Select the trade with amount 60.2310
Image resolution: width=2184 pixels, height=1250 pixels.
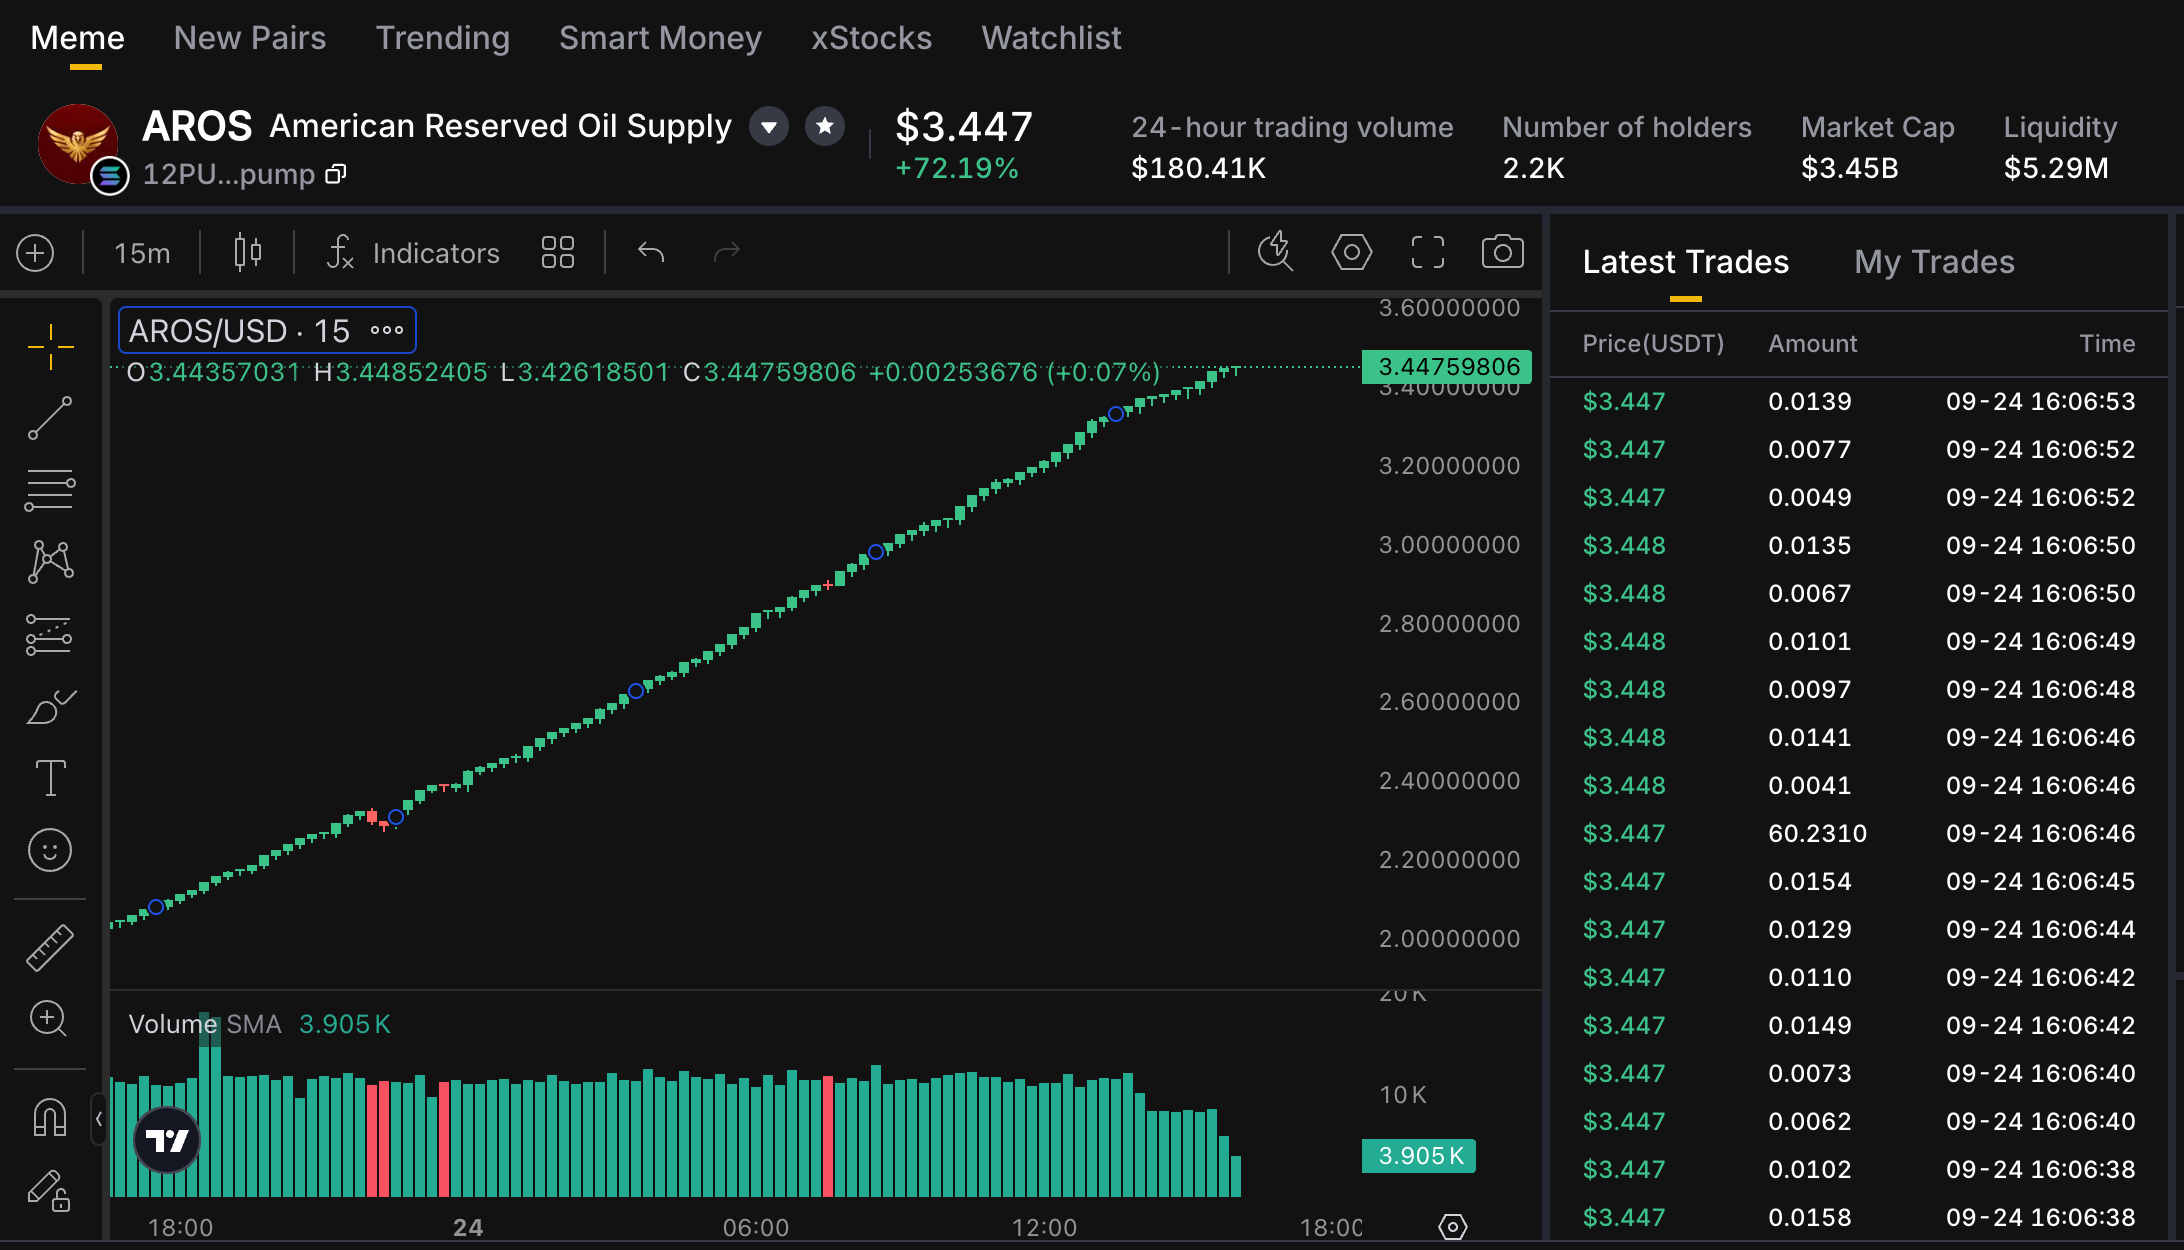click(x=1859, y=833)
